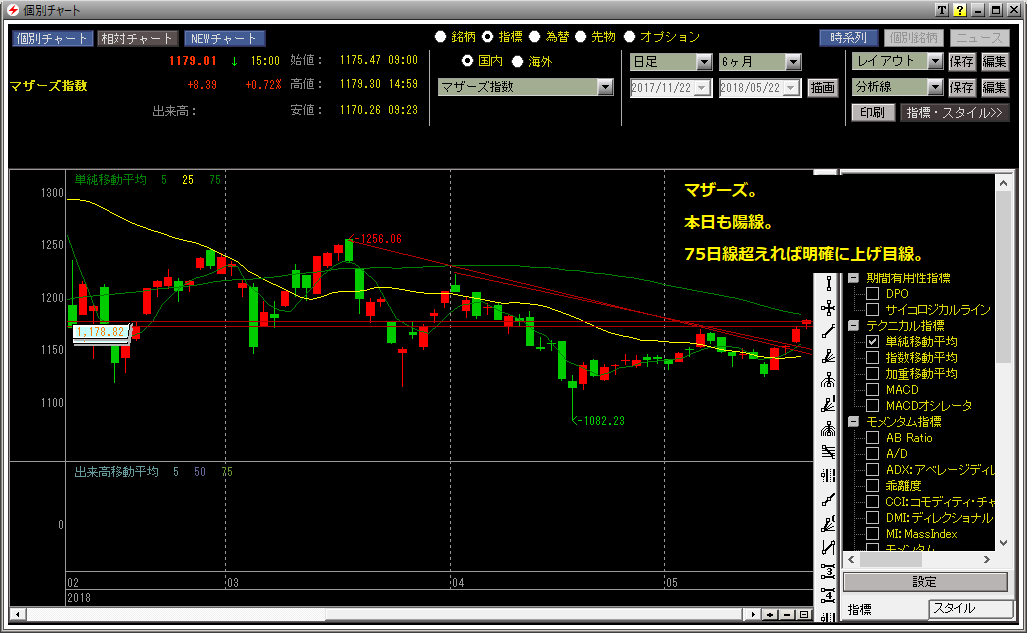Click the chart scrollbar right arrow
The image size is (1027, 633).
click(753, 615)
